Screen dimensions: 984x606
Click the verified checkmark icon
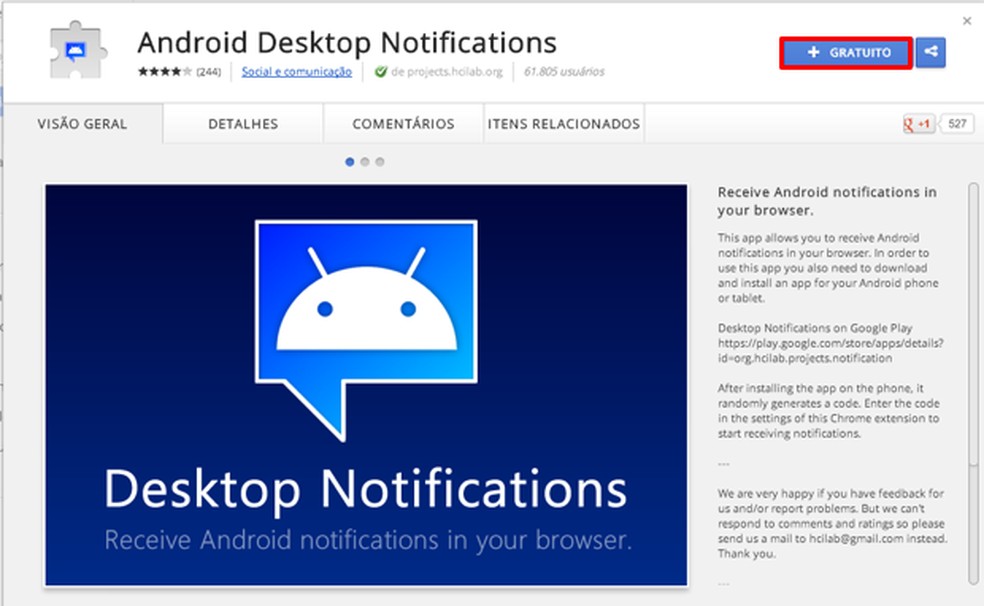380,72
